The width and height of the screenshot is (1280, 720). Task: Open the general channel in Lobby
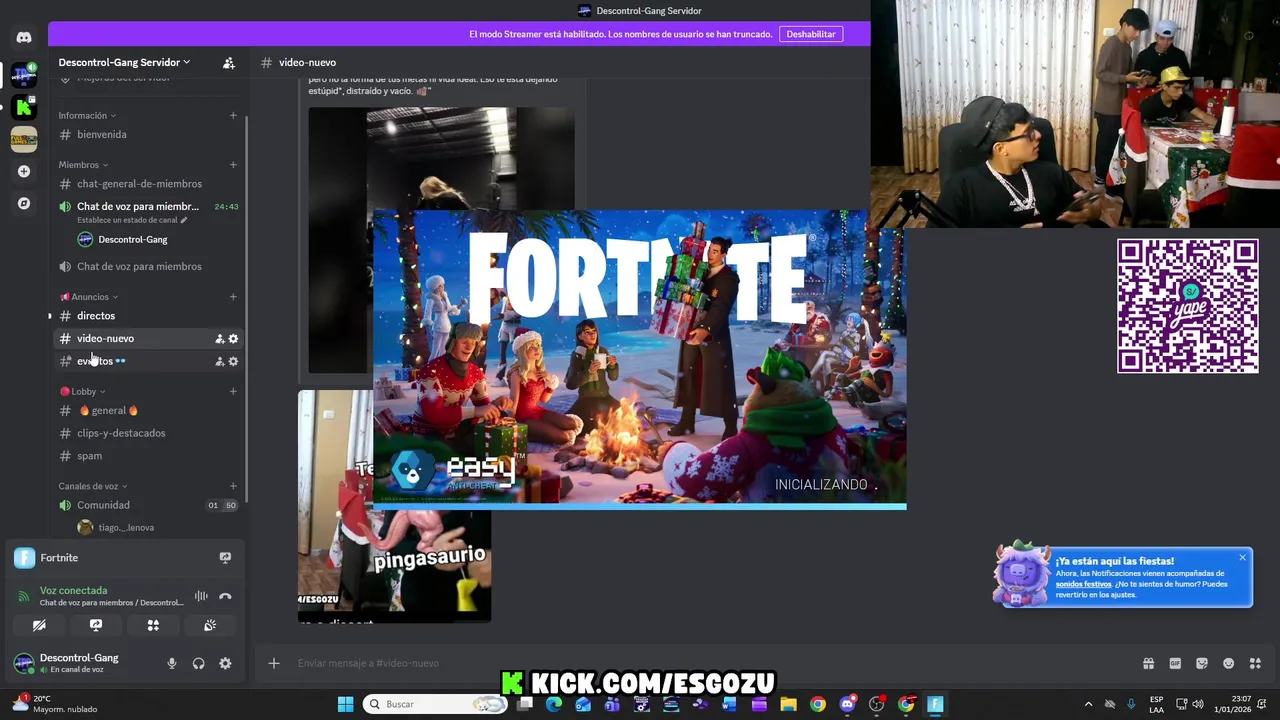147,411
